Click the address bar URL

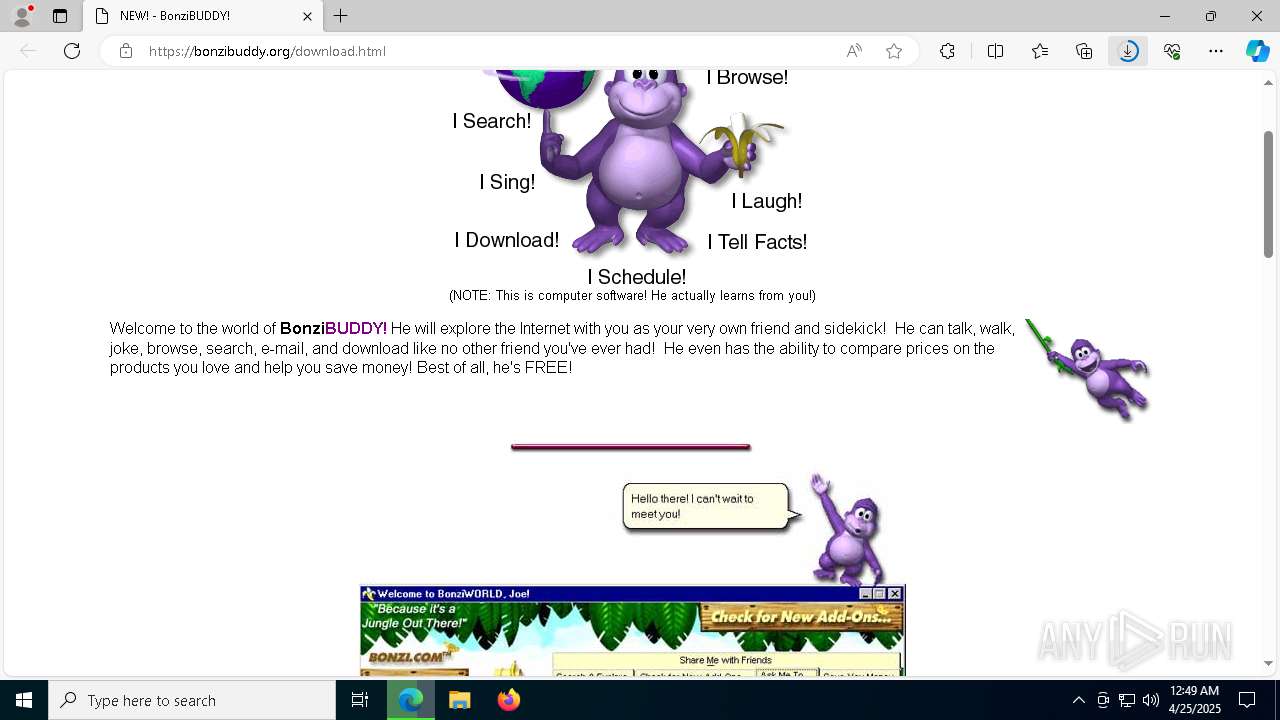pyautogui.click(x=267, y=51)
